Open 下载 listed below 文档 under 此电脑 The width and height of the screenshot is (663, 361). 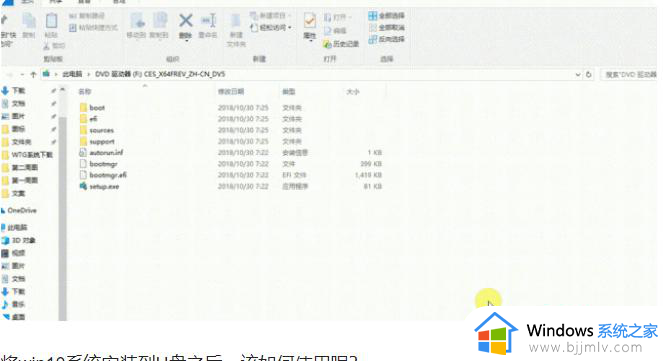(x=14, y=292)
